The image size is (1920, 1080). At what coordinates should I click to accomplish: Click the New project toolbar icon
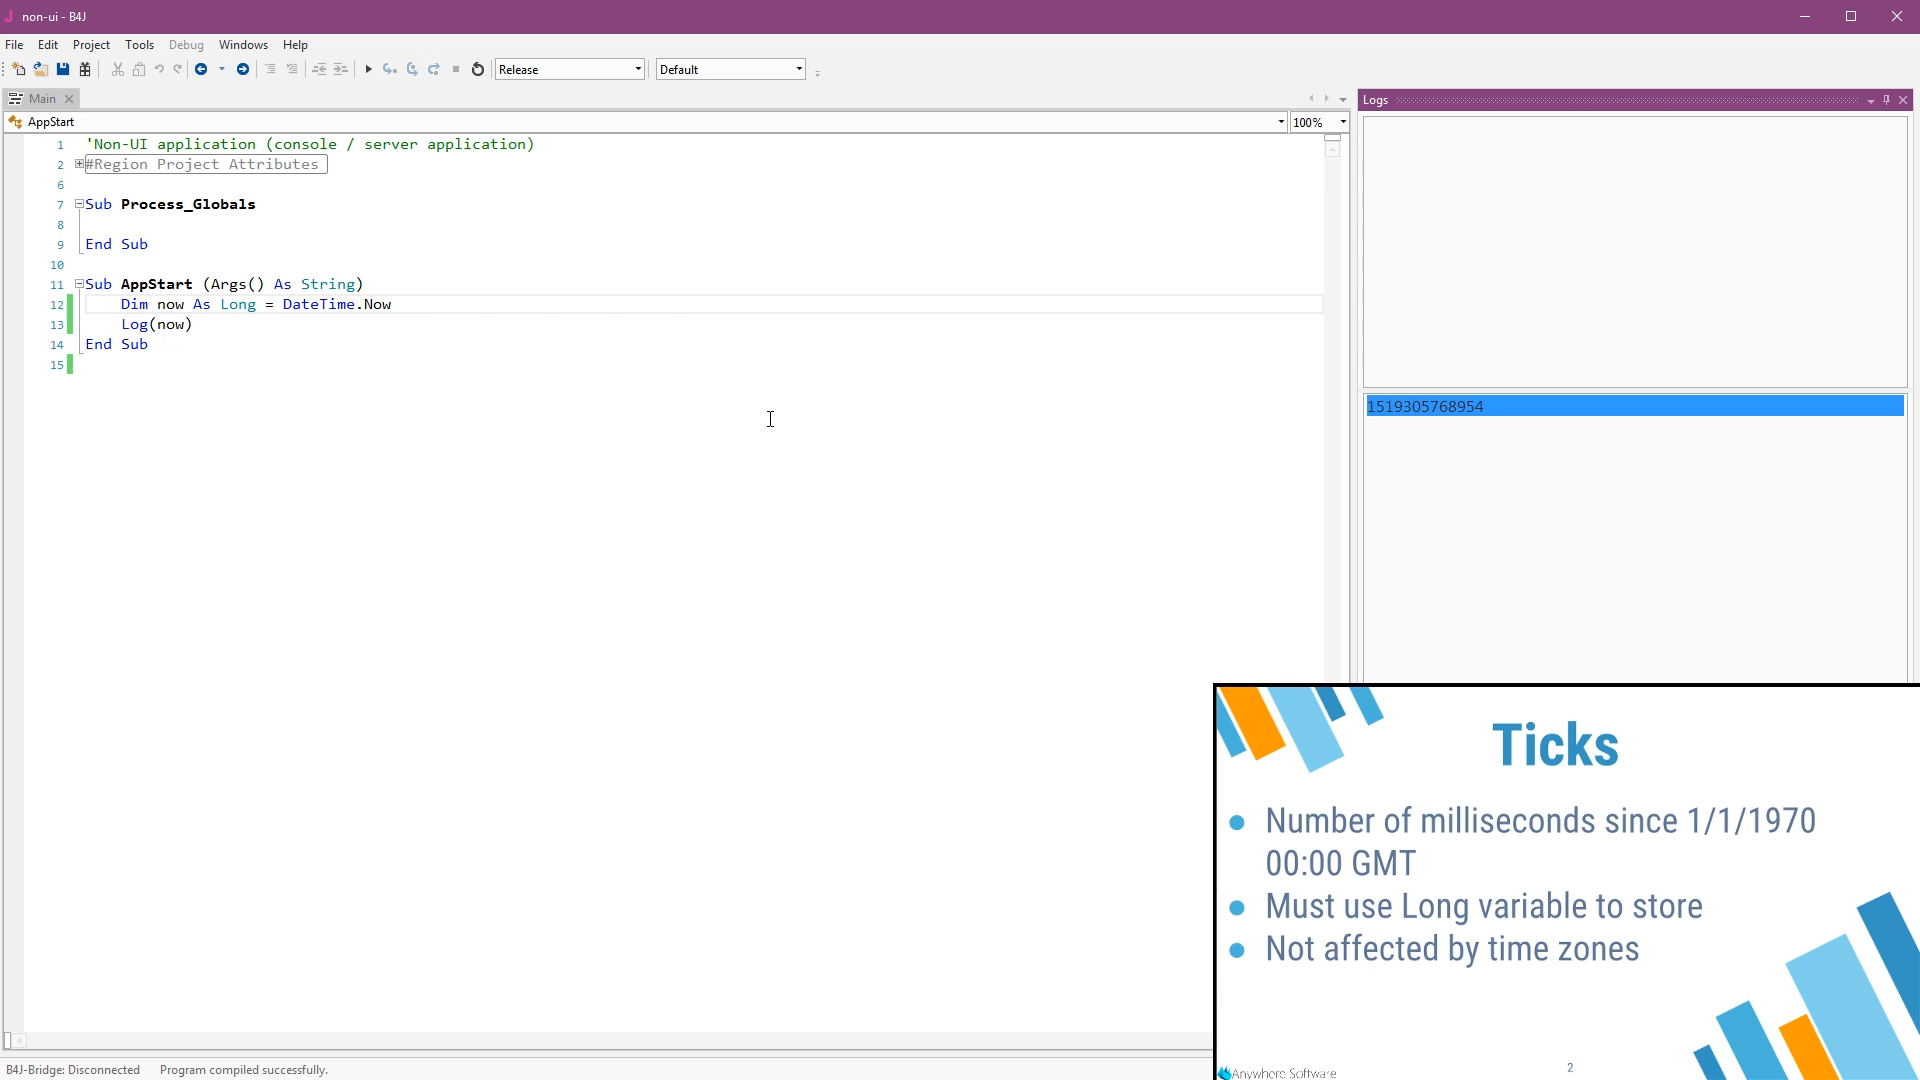pyautogui.click(x=18, y=69)
